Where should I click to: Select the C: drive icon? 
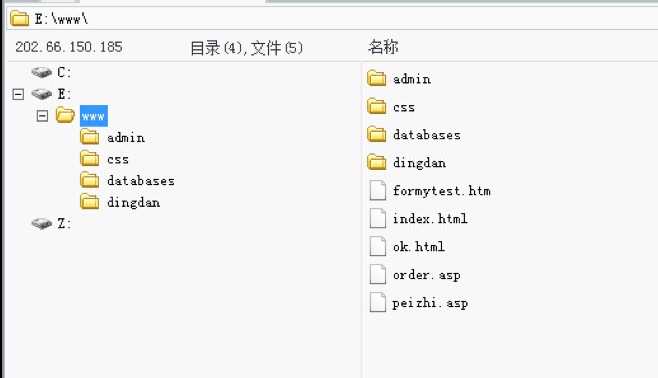click(x=42, y=72)
